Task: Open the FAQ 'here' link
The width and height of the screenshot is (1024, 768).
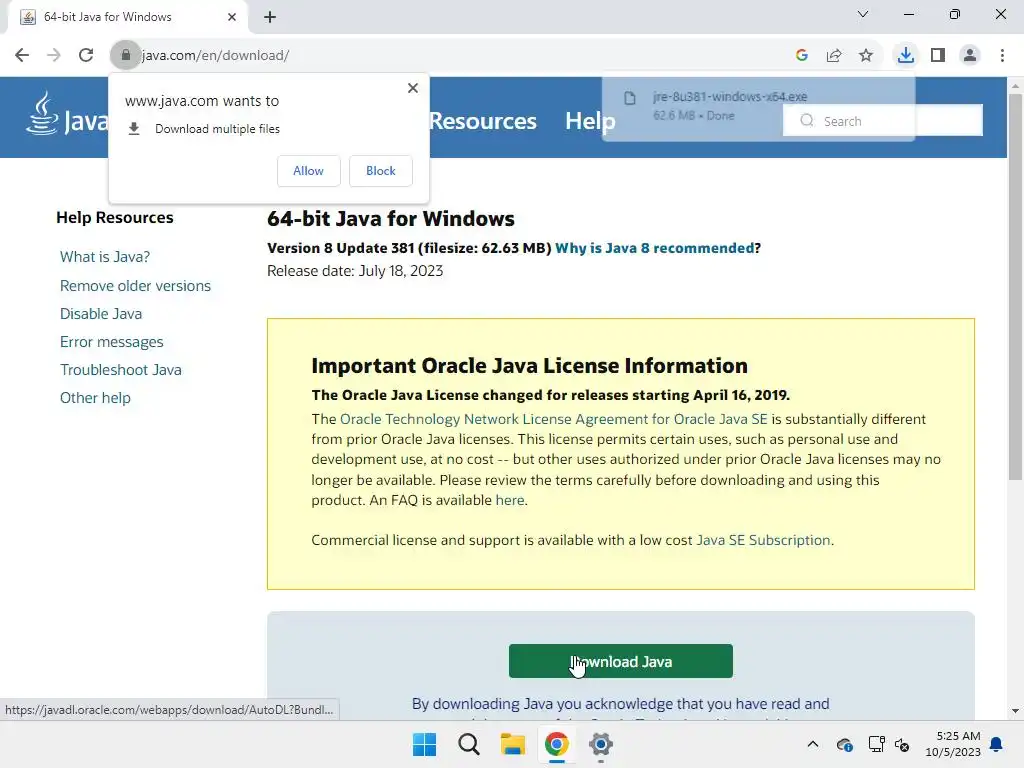Action: click(x=510, y=500)
